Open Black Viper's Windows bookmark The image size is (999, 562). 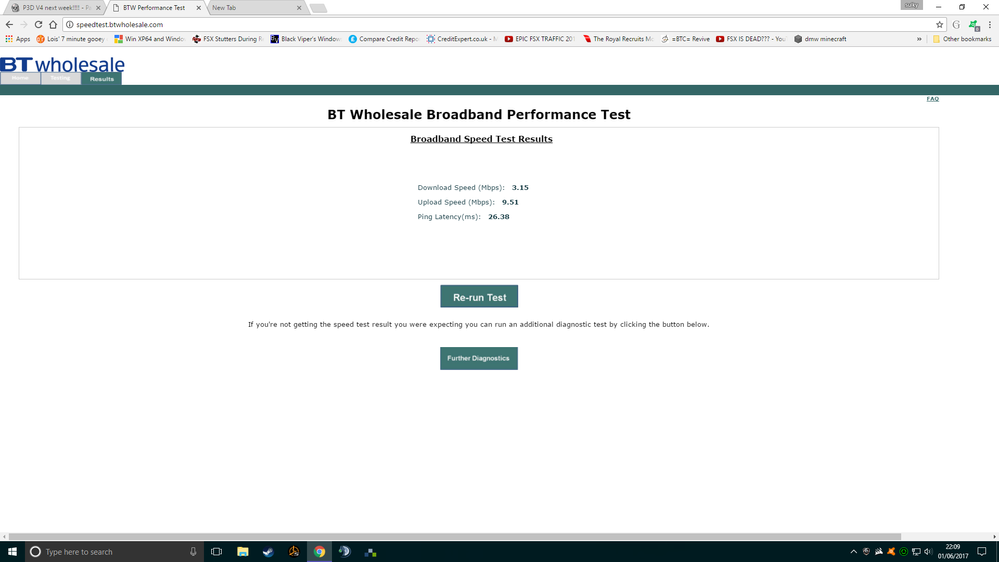point(305,39)
